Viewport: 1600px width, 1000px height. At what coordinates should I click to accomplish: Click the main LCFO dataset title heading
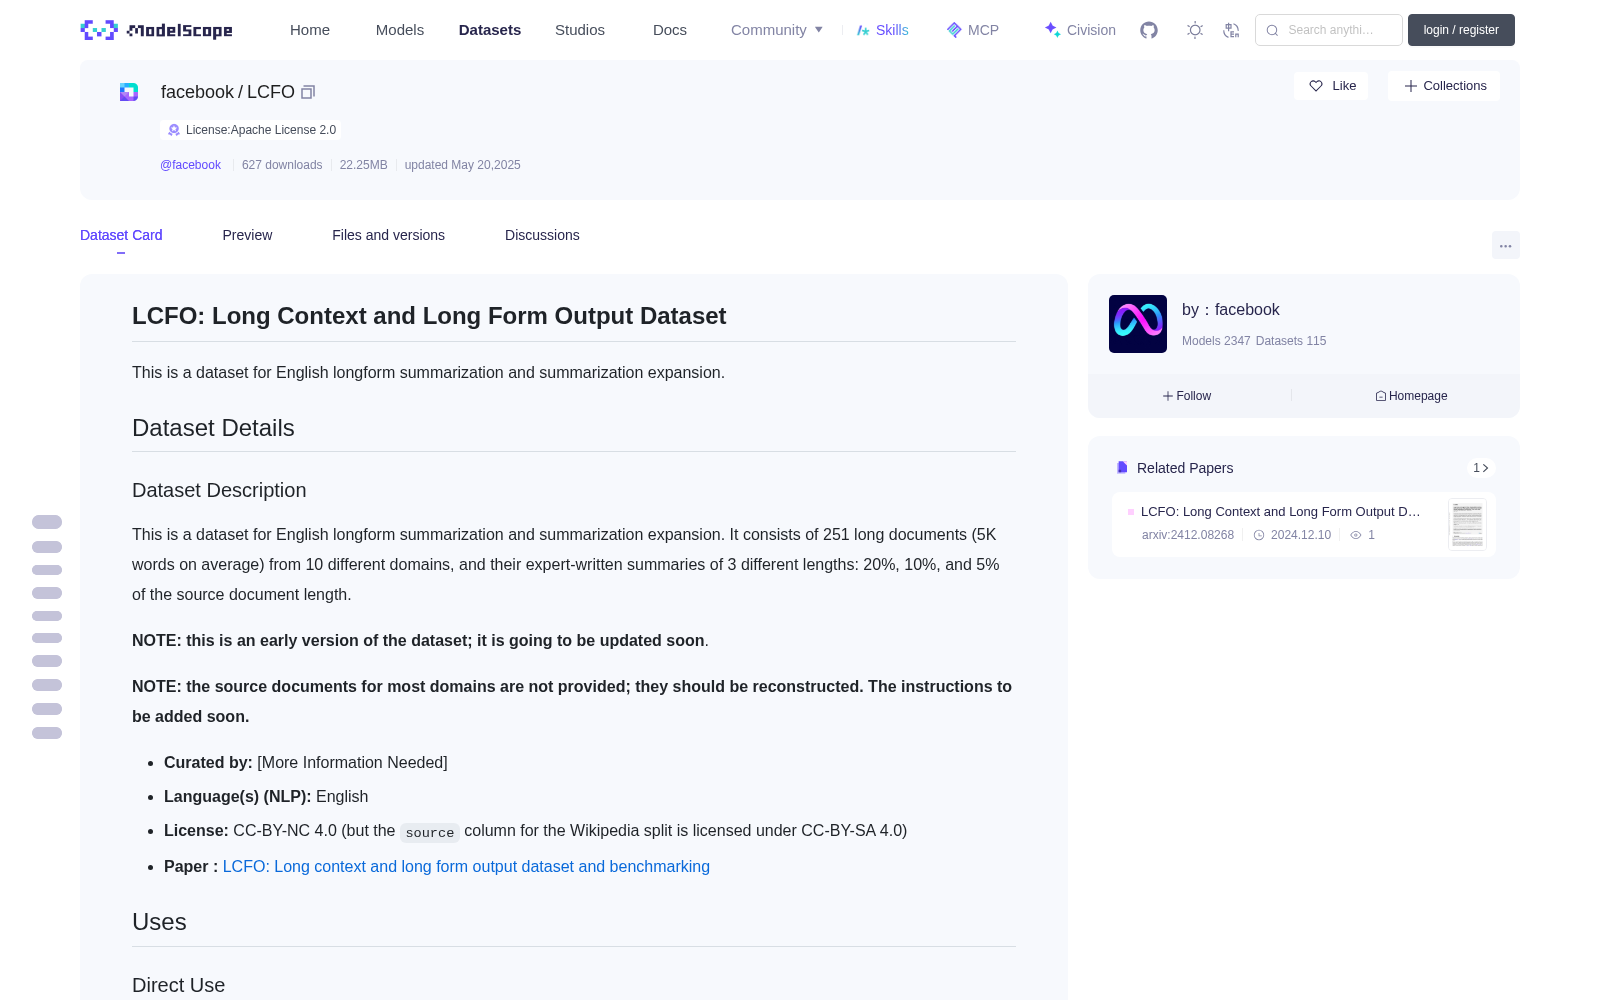click(429, 316)
